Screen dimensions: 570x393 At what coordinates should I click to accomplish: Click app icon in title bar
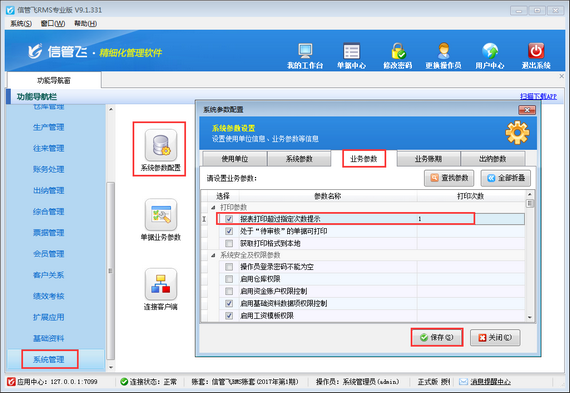pyautogui.click(x=10, y=10)
